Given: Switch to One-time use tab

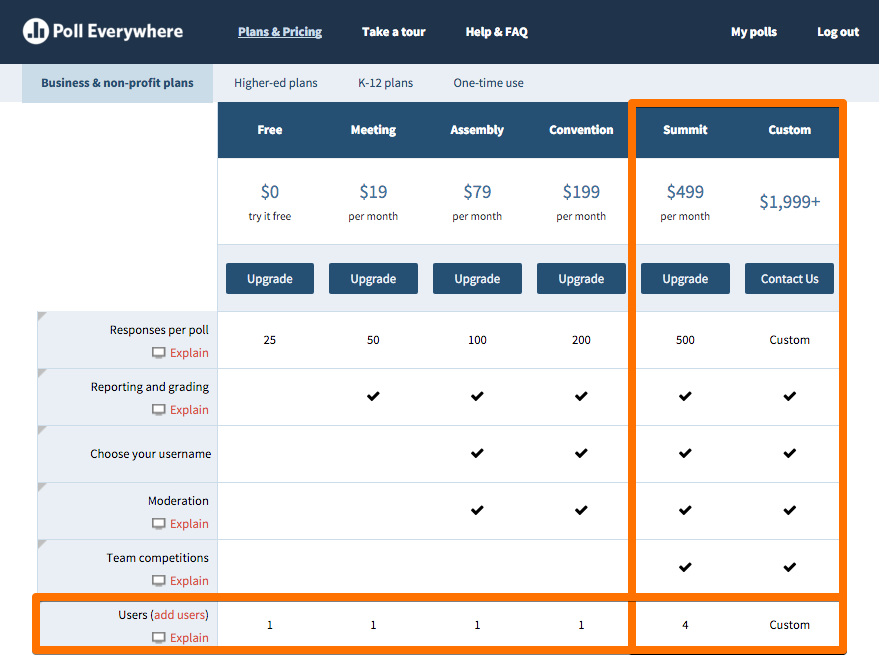Looking at the screenshot, I should [488, 83].
